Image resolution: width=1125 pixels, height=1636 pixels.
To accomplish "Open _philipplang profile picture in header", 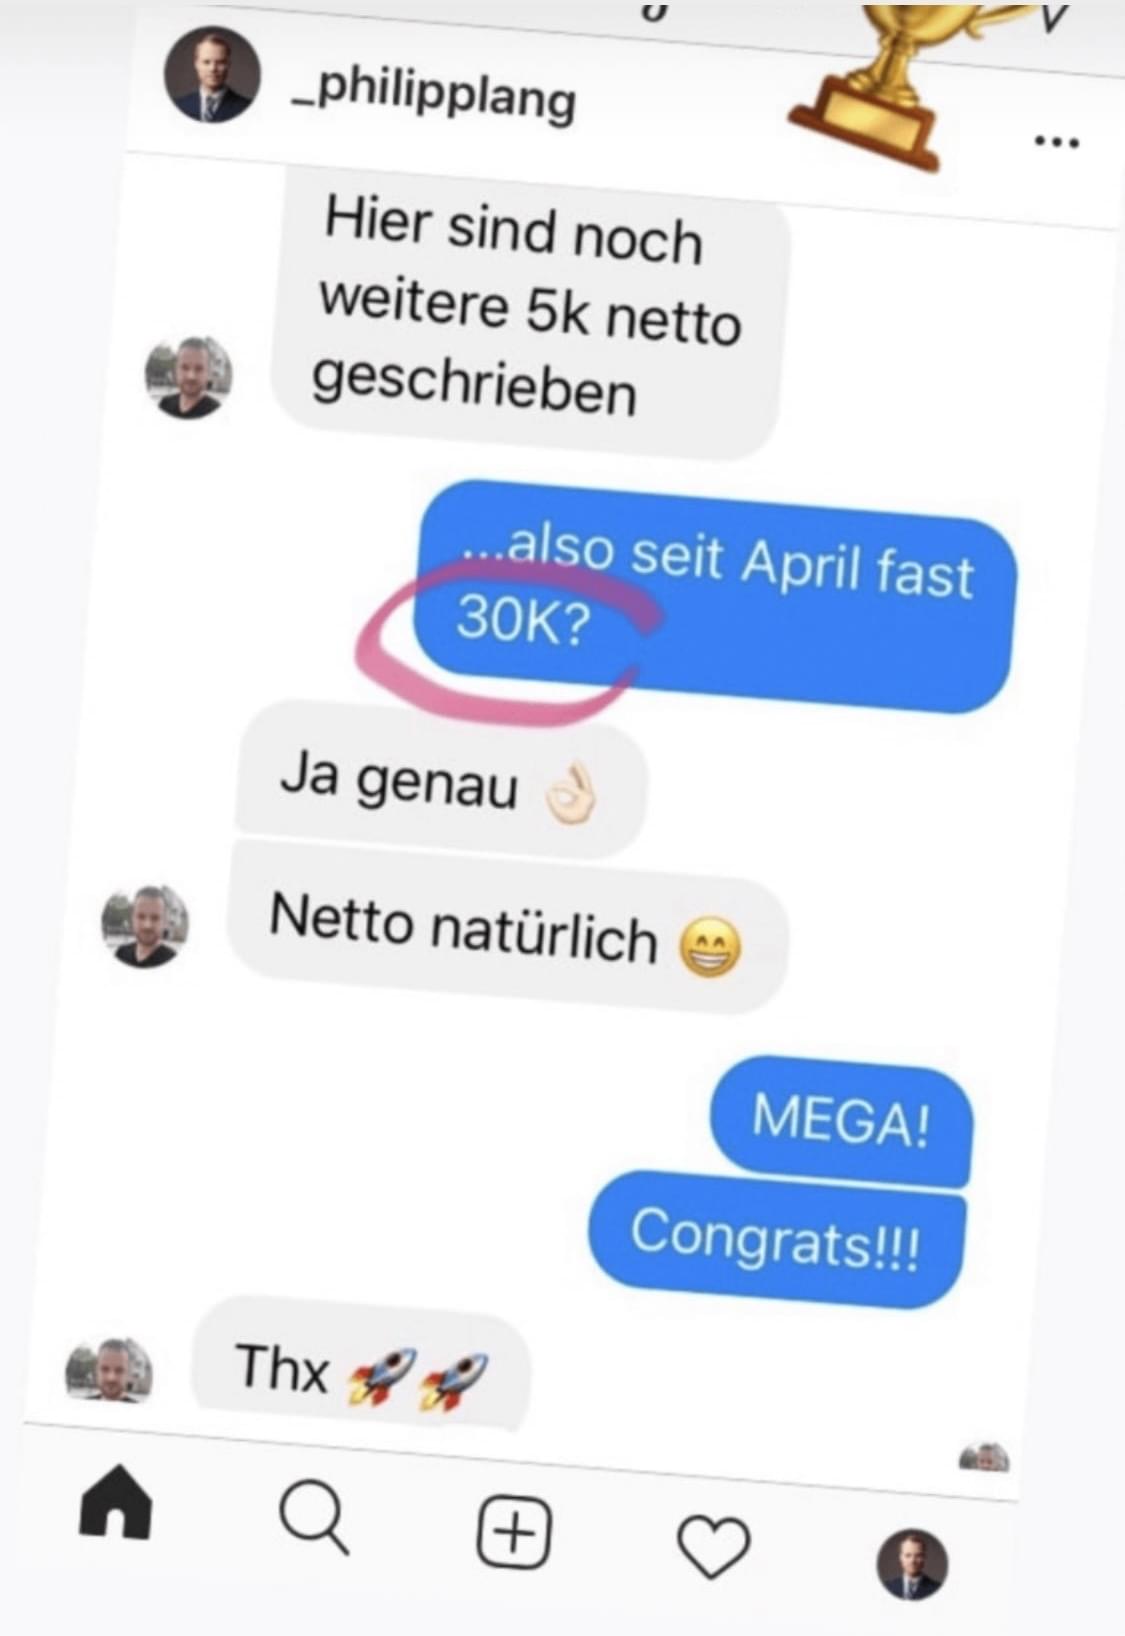I will 212,75.
